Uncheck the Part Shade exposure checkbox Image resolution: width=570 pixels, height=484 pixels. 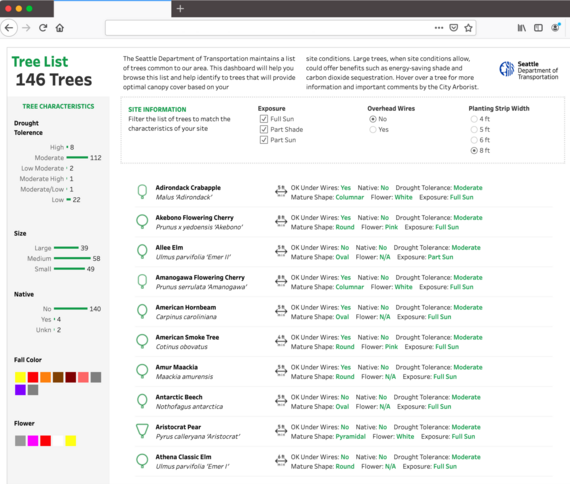point(264,129)
